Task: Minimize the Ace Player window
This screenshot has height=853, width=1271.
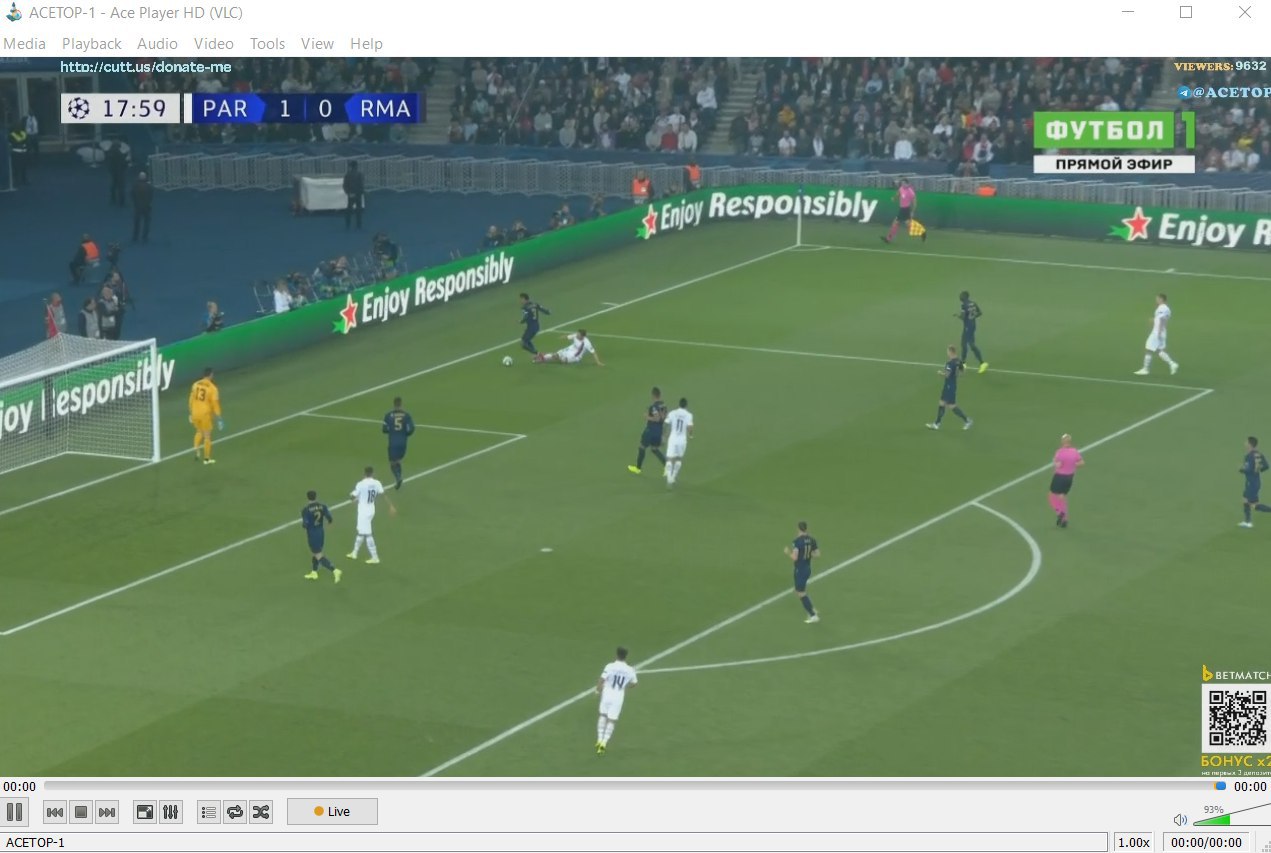Action: pyautogui.click(x=1128, y=13)
